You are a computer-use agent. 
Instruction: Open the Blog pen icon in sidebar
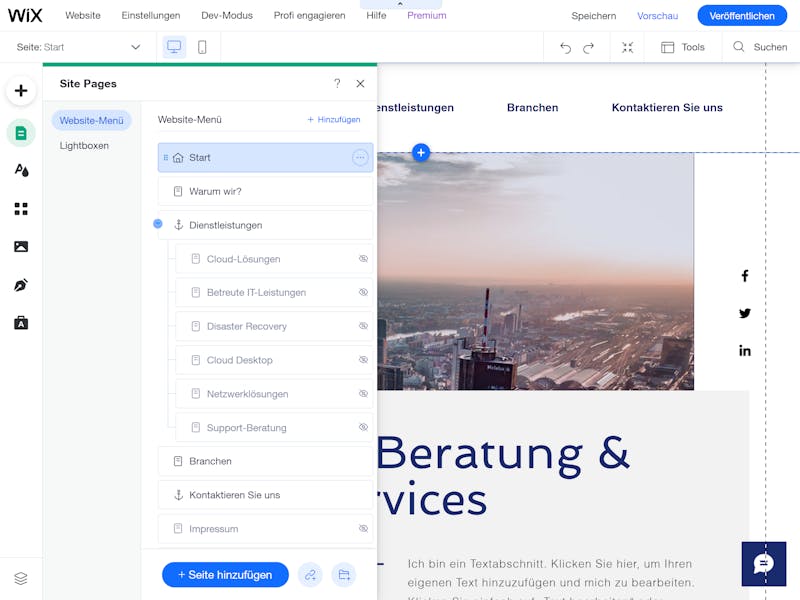pos(21,285)
